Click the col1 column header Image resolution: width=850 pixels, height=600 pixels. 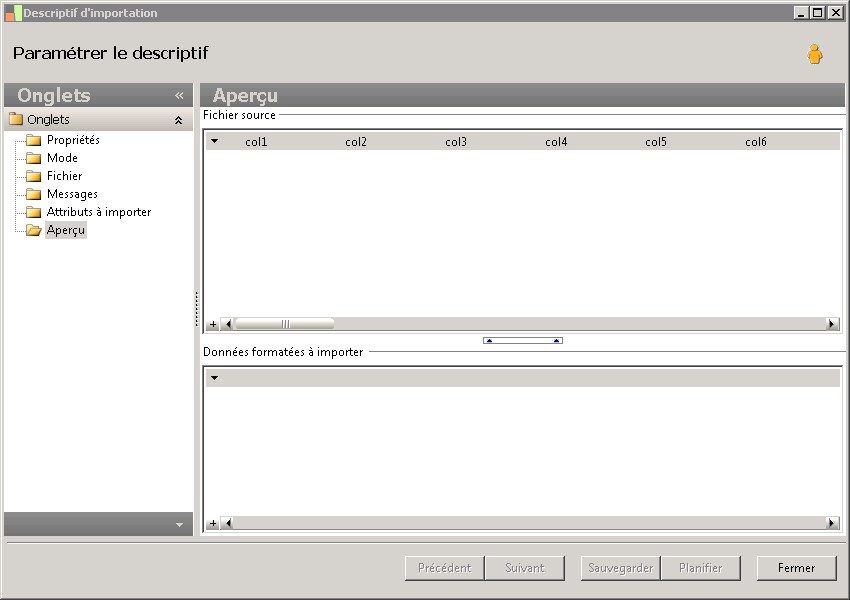click(256, 141)
